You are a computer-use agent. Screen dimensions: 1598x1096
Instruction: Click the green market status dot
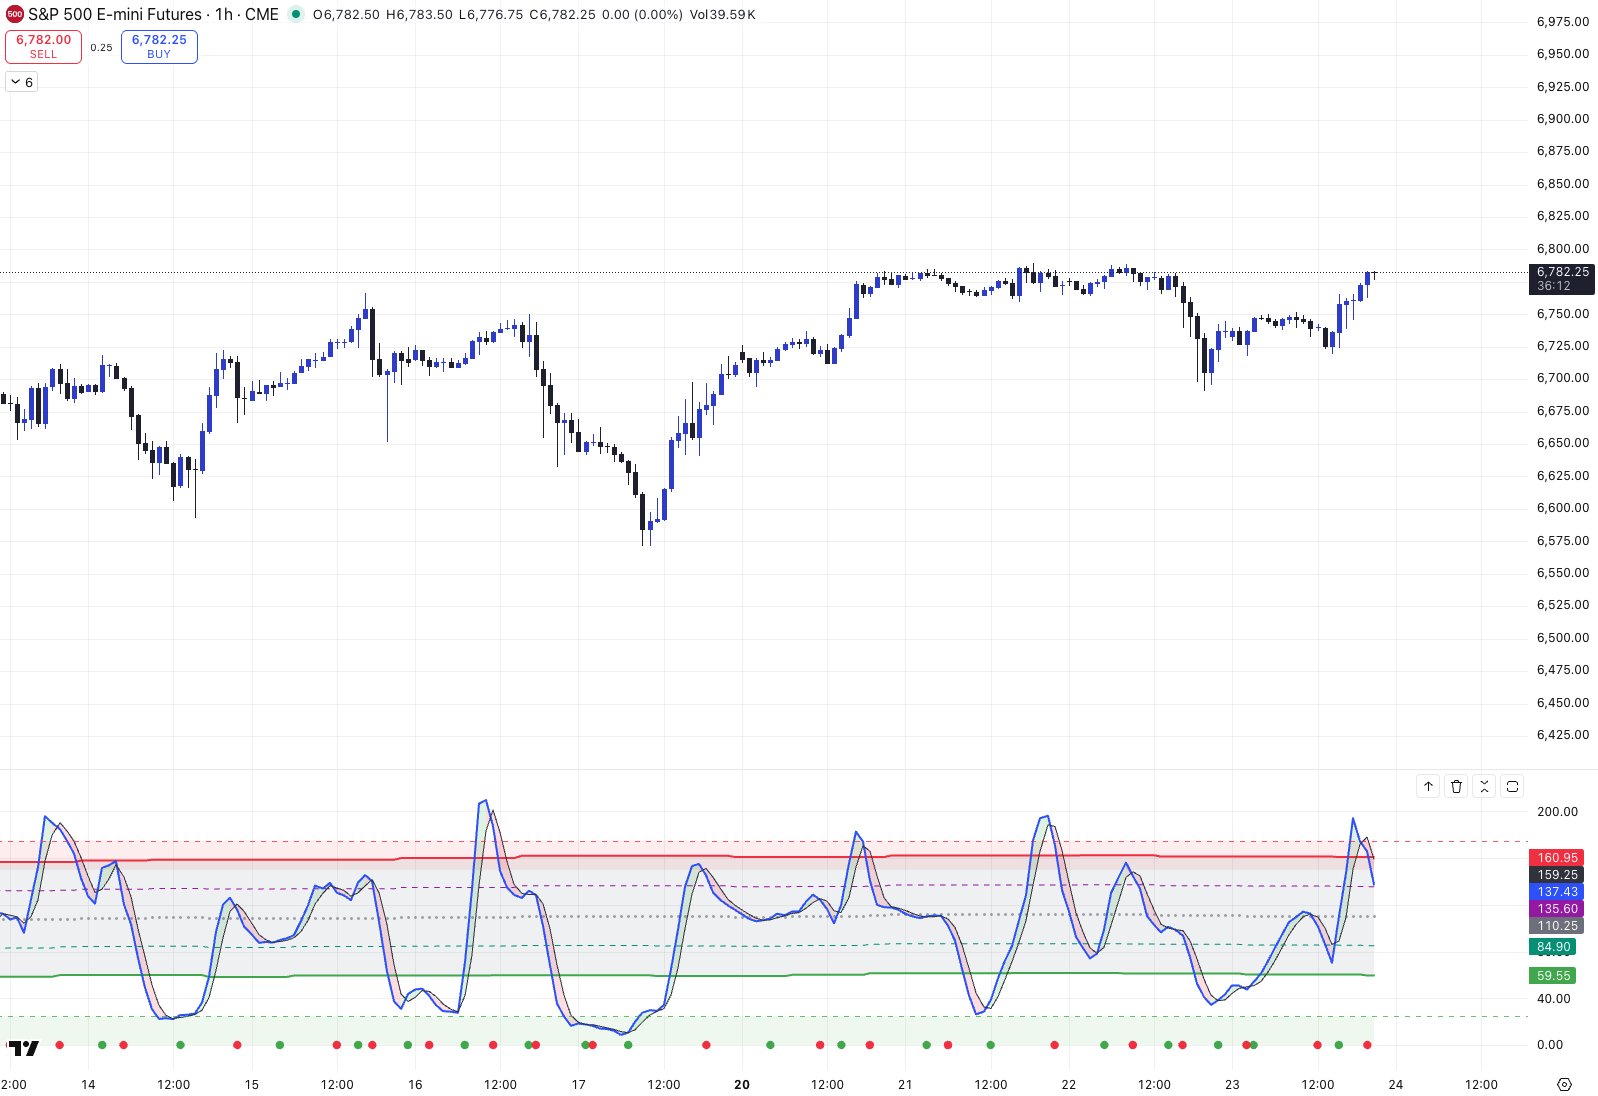(296, 15)
